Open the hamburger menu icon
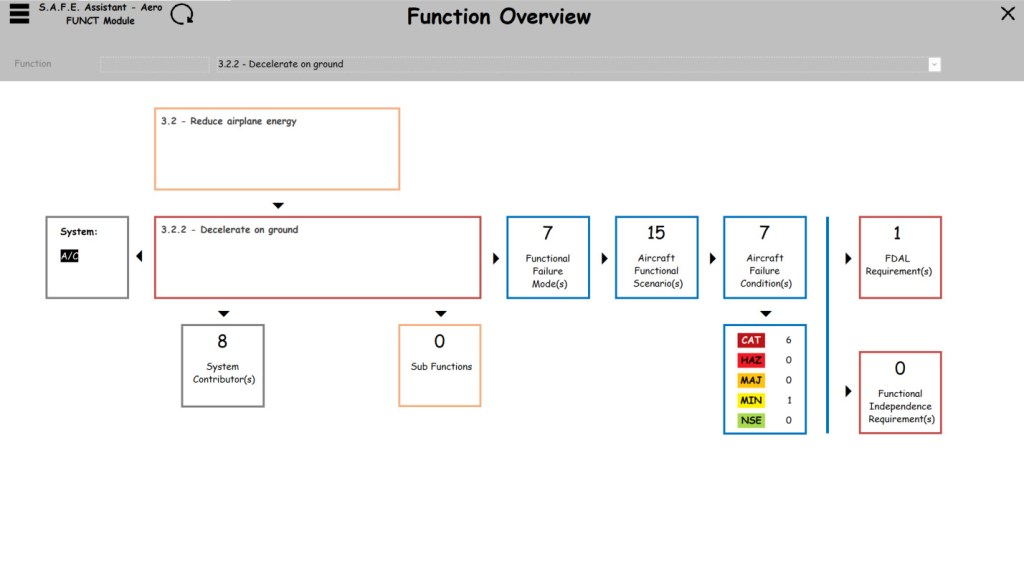Screen dimensions: 1024x569 19,14
